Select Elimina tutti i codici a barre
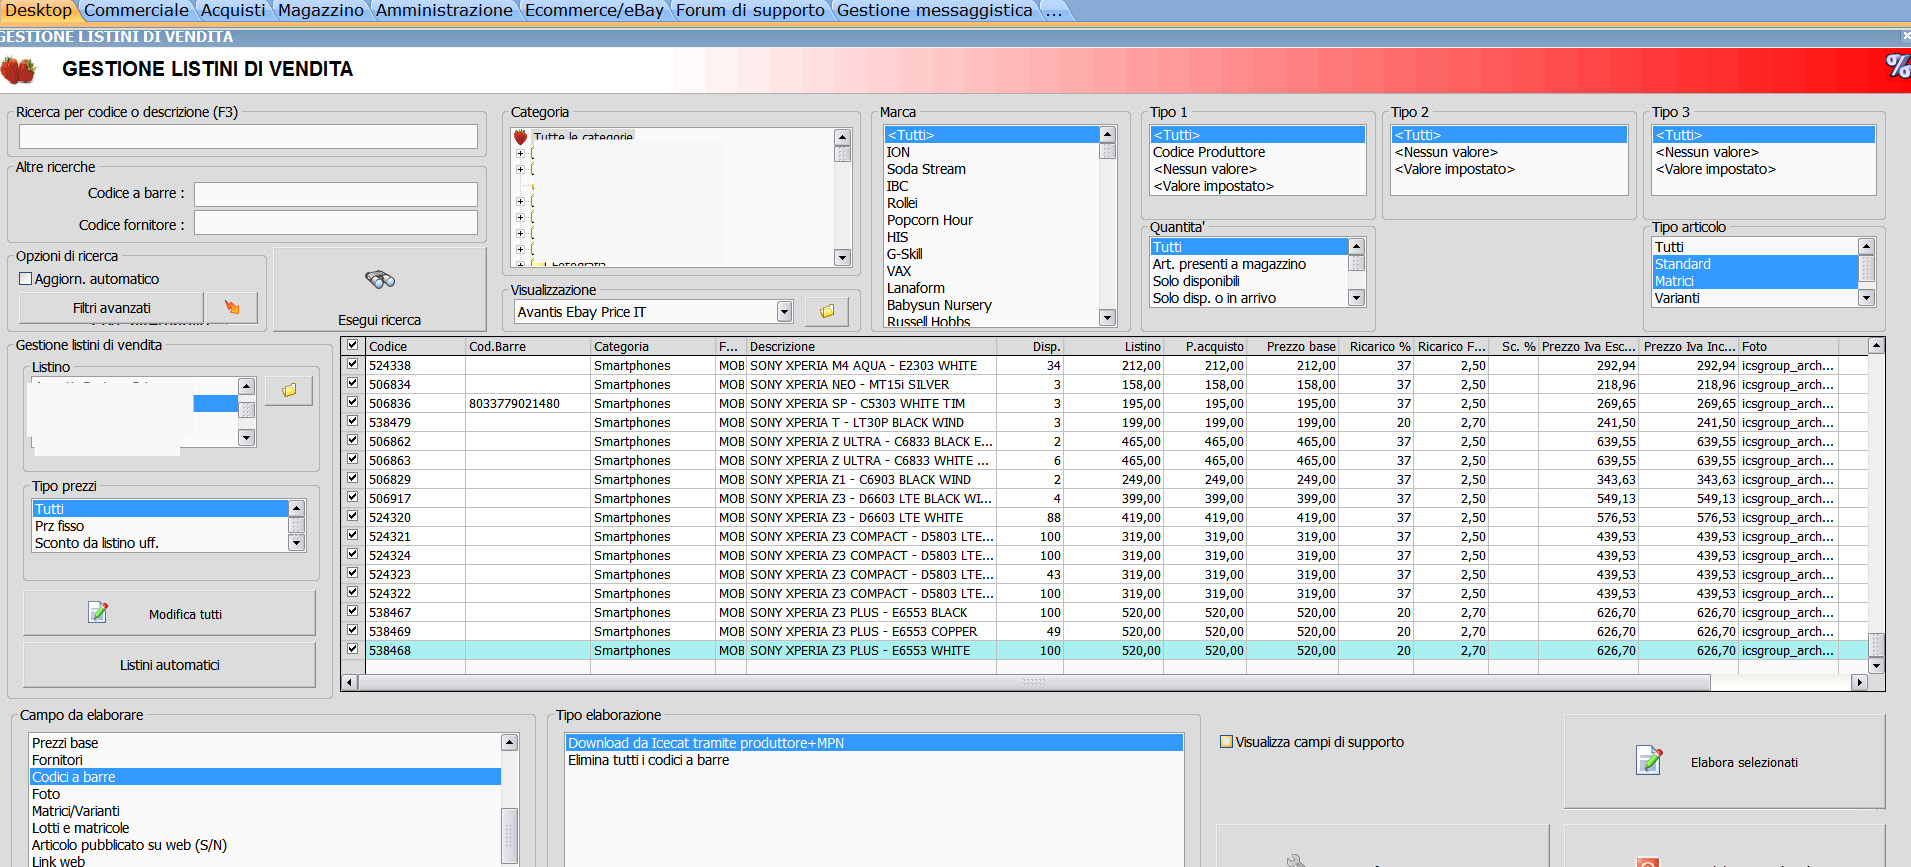 point(649,760)
